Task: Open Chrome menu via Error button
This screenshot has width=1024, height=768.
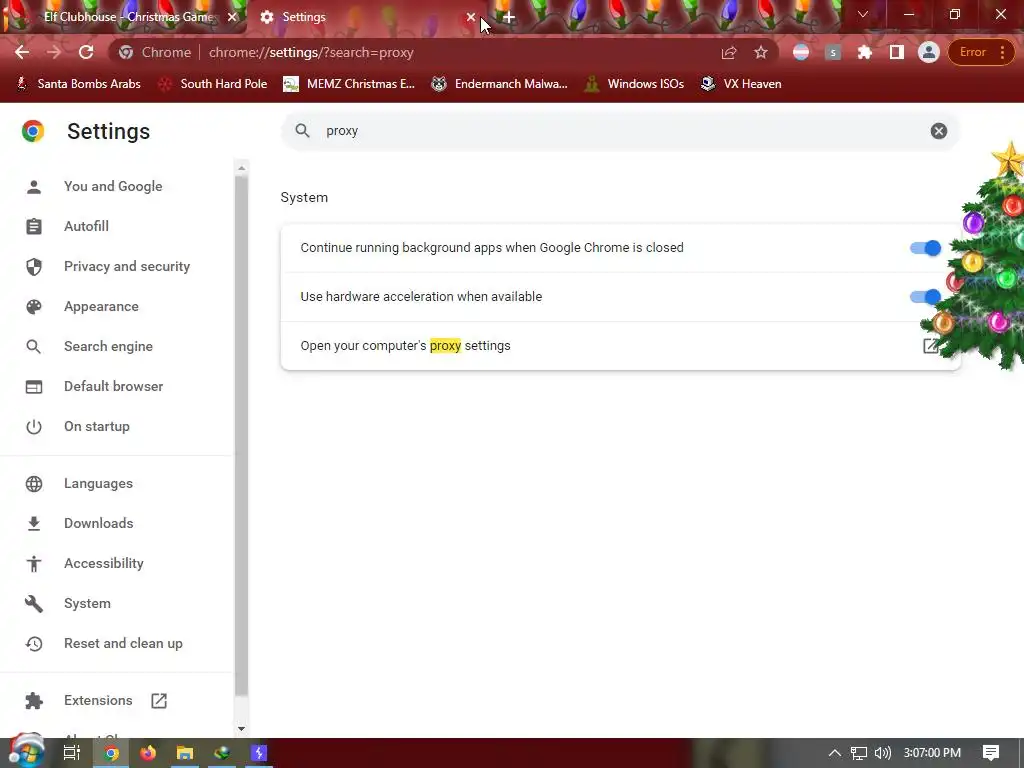Action: pyautogui.click(x=982, y=52)
